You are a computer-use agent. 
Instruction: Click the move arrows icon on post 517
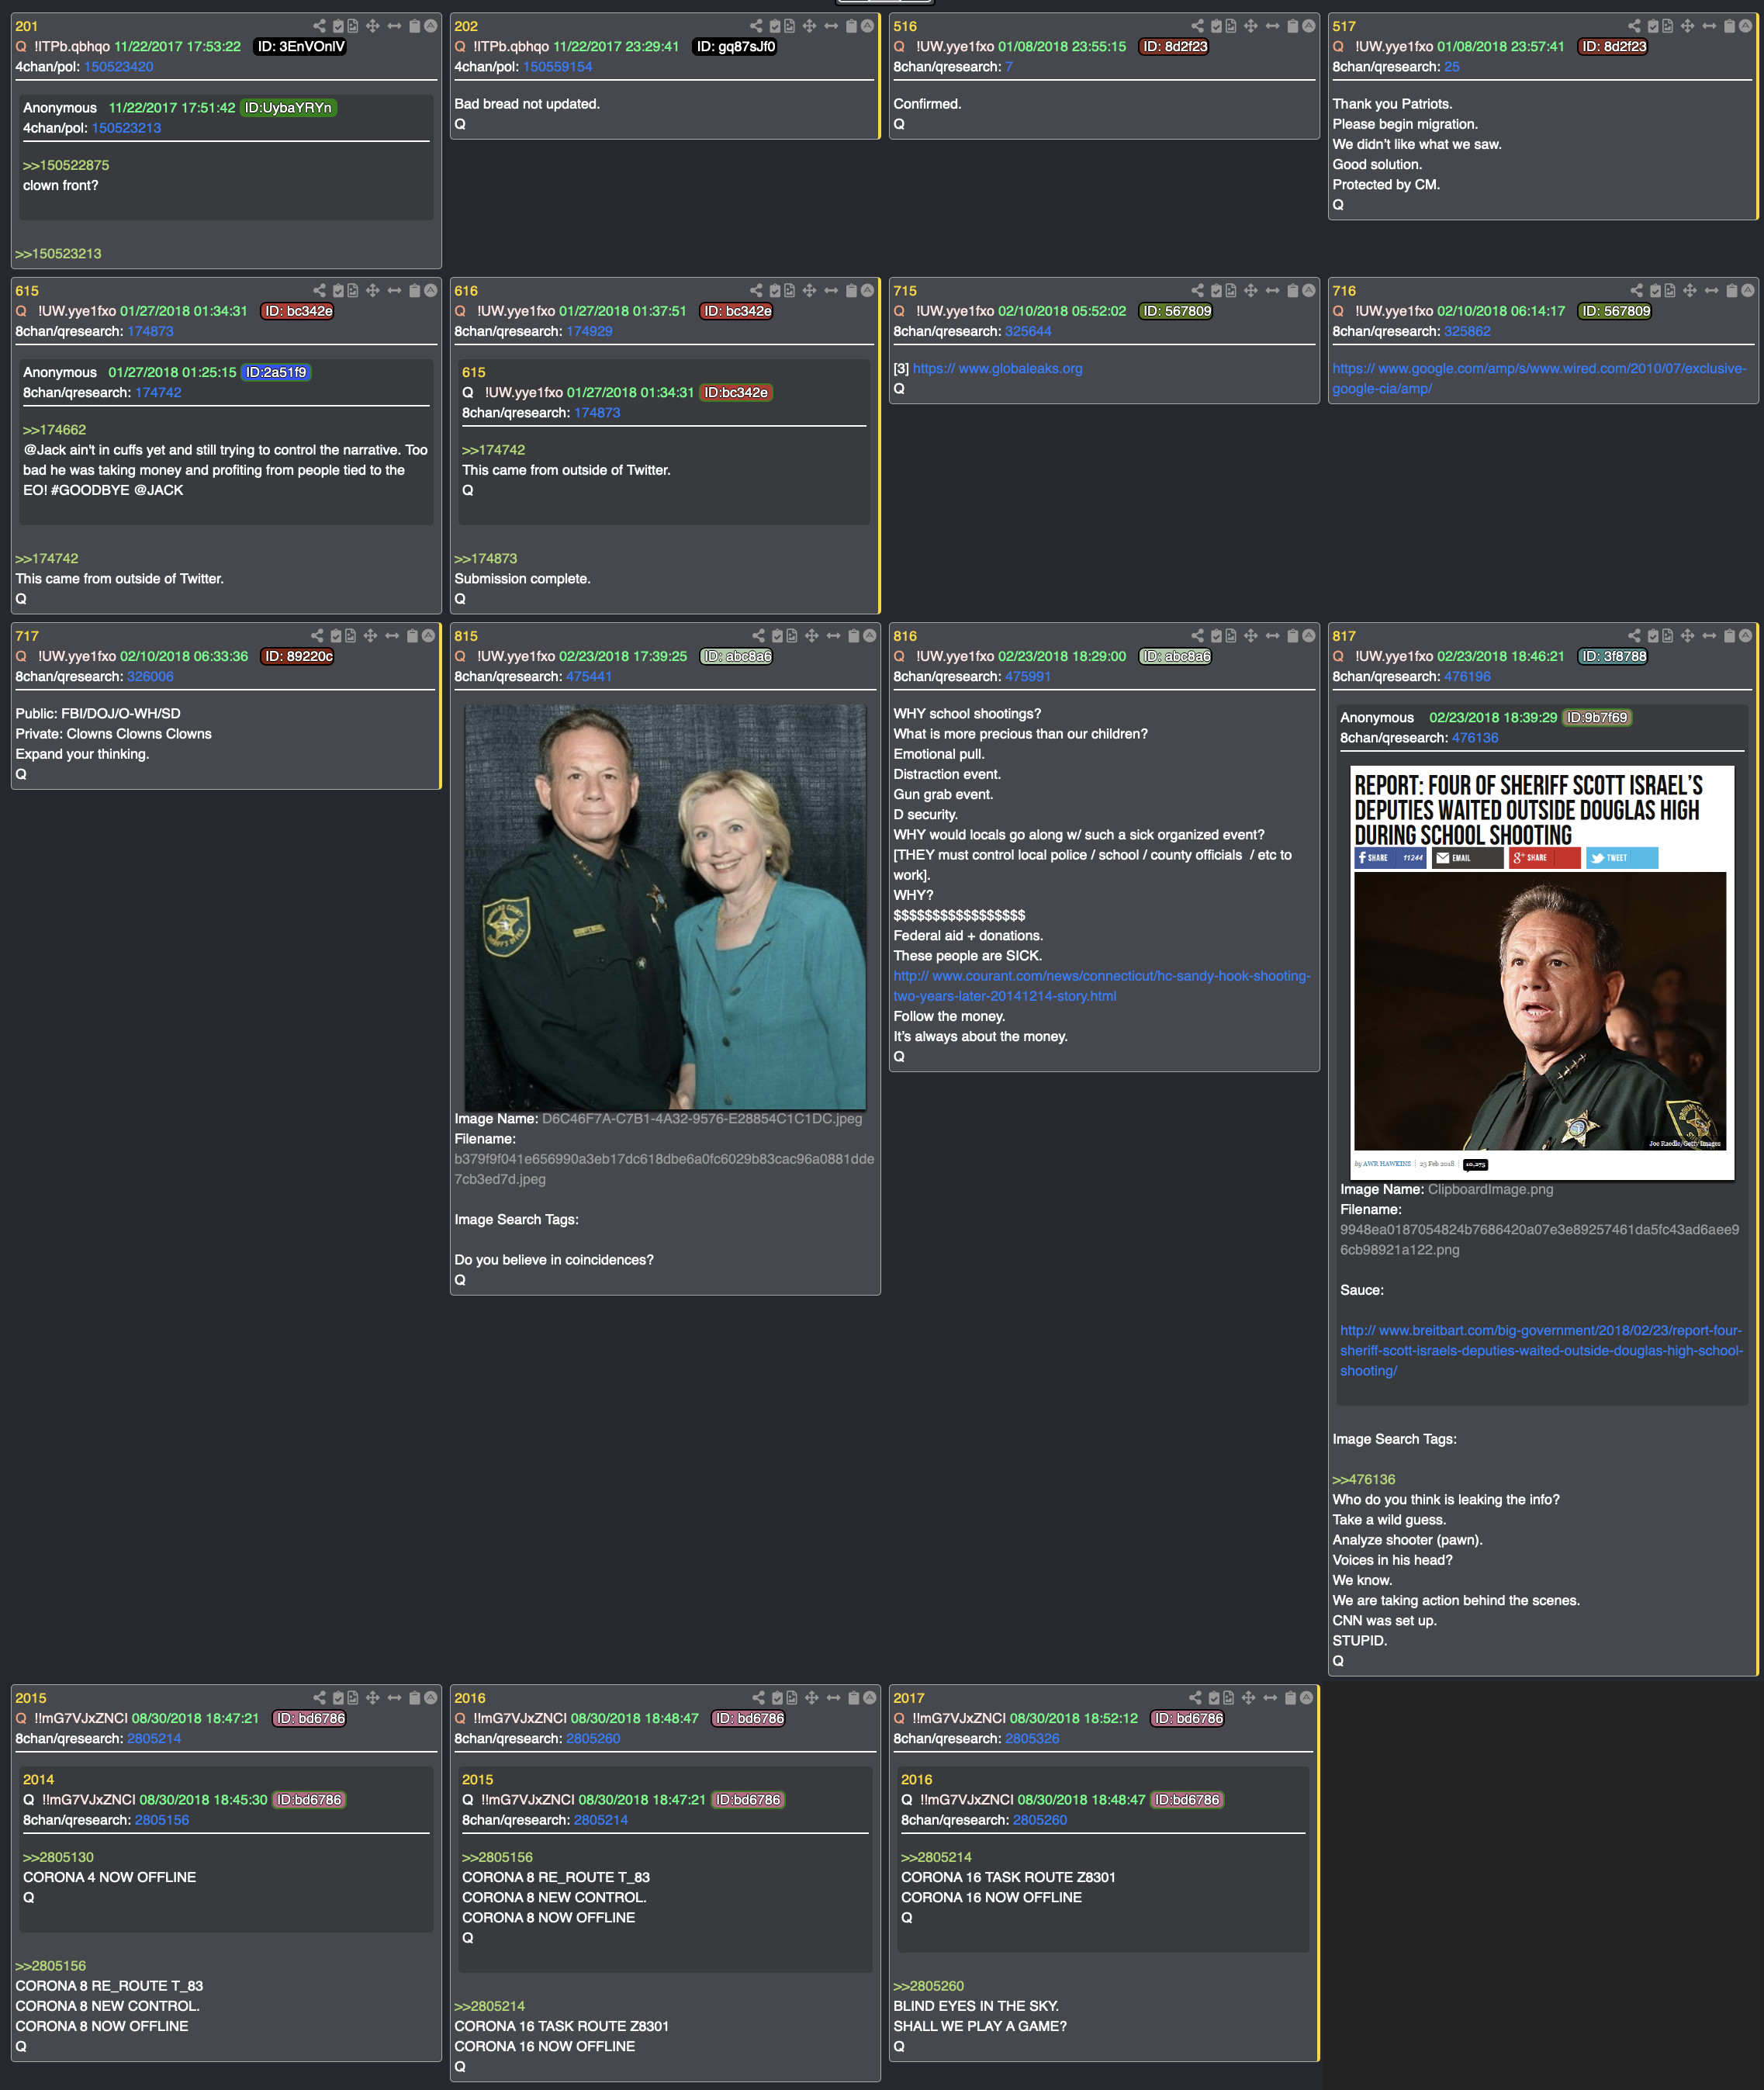click(x=1687, y=26)
